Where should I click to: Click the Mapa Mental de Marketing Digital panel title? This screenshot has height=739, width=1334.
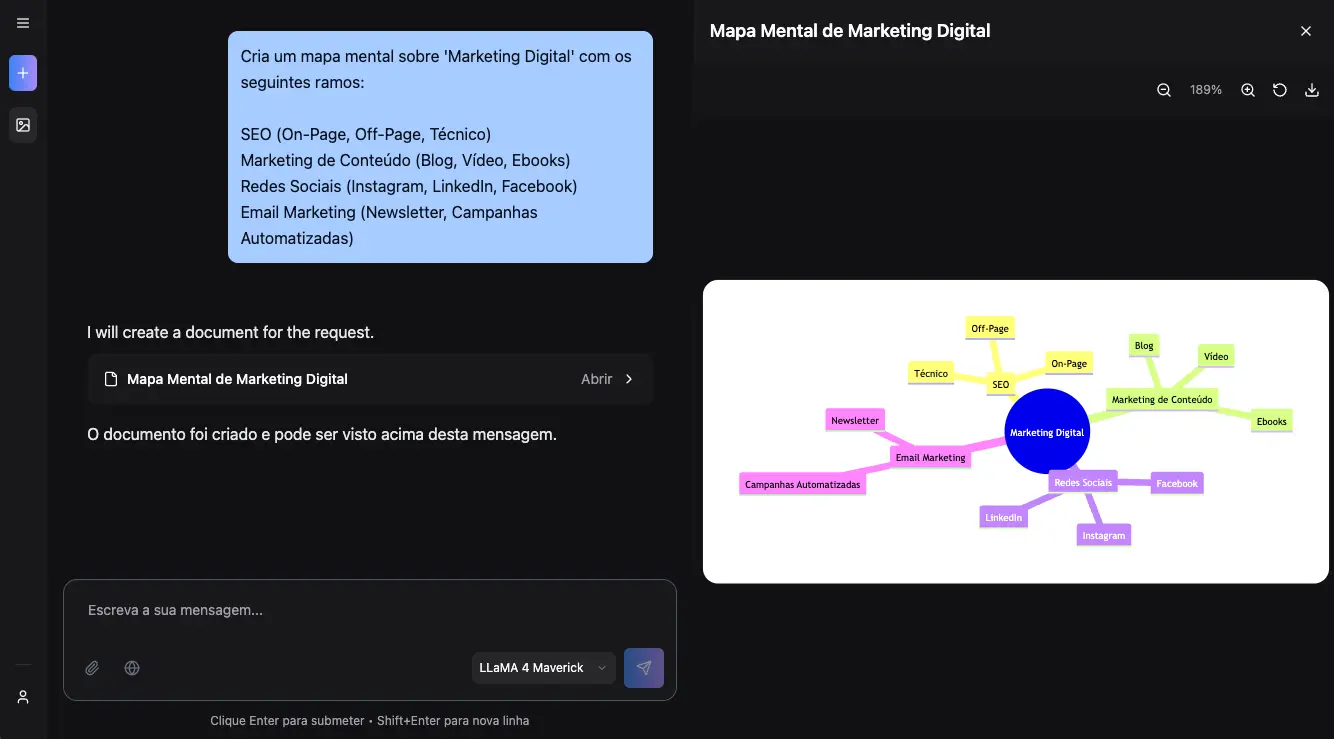[850, 31]
